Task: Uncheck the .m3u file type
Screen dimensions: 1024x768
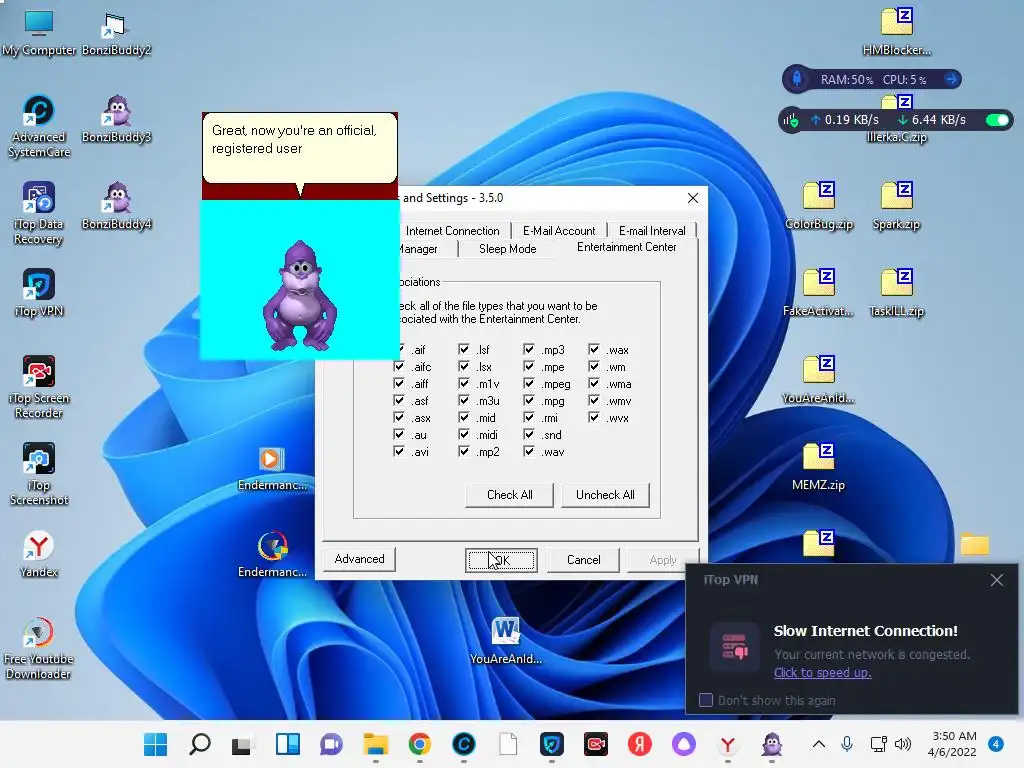Action: [464, 400]
